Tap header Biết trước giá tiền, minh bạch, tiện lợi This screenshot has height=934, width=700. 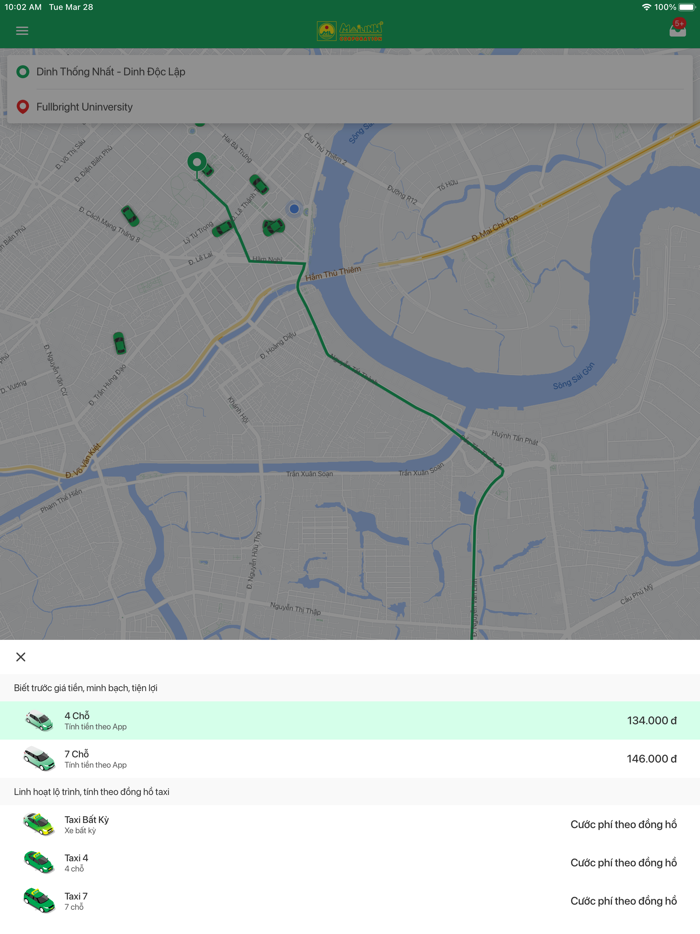coord(86,688)
